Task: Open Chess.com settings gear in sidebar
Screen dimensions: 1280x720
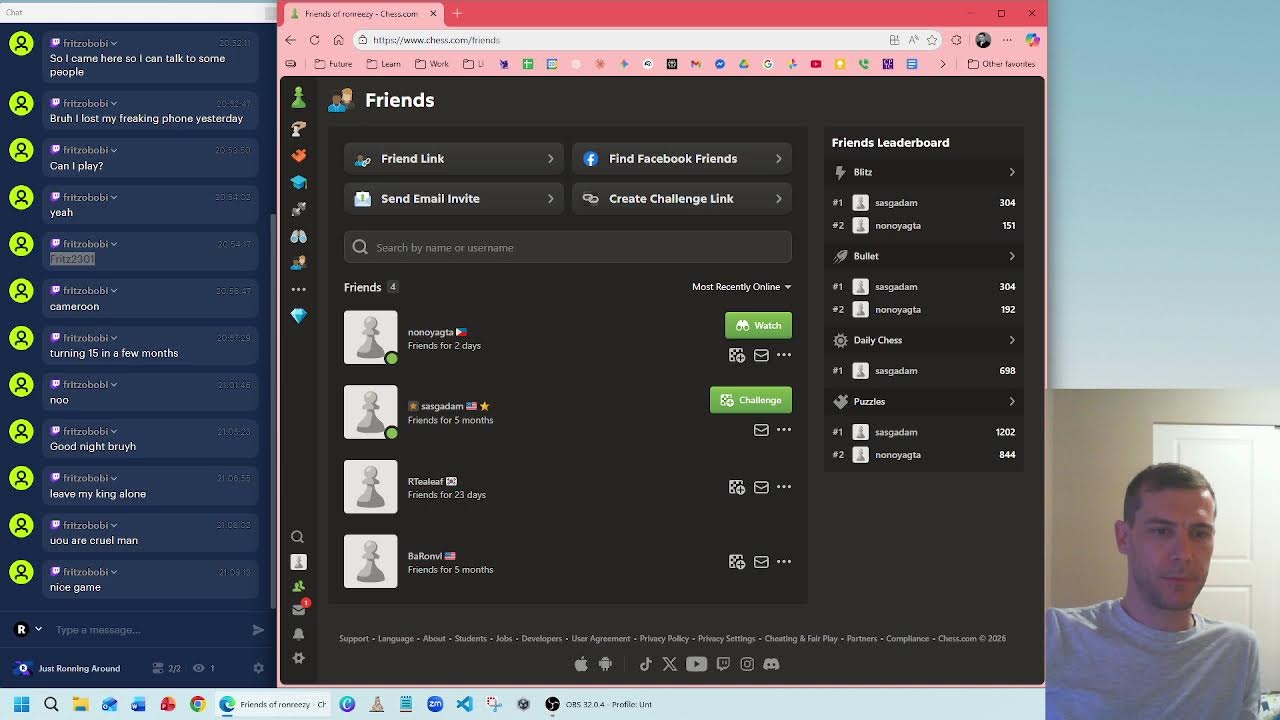Action: [x=298, y=658]
